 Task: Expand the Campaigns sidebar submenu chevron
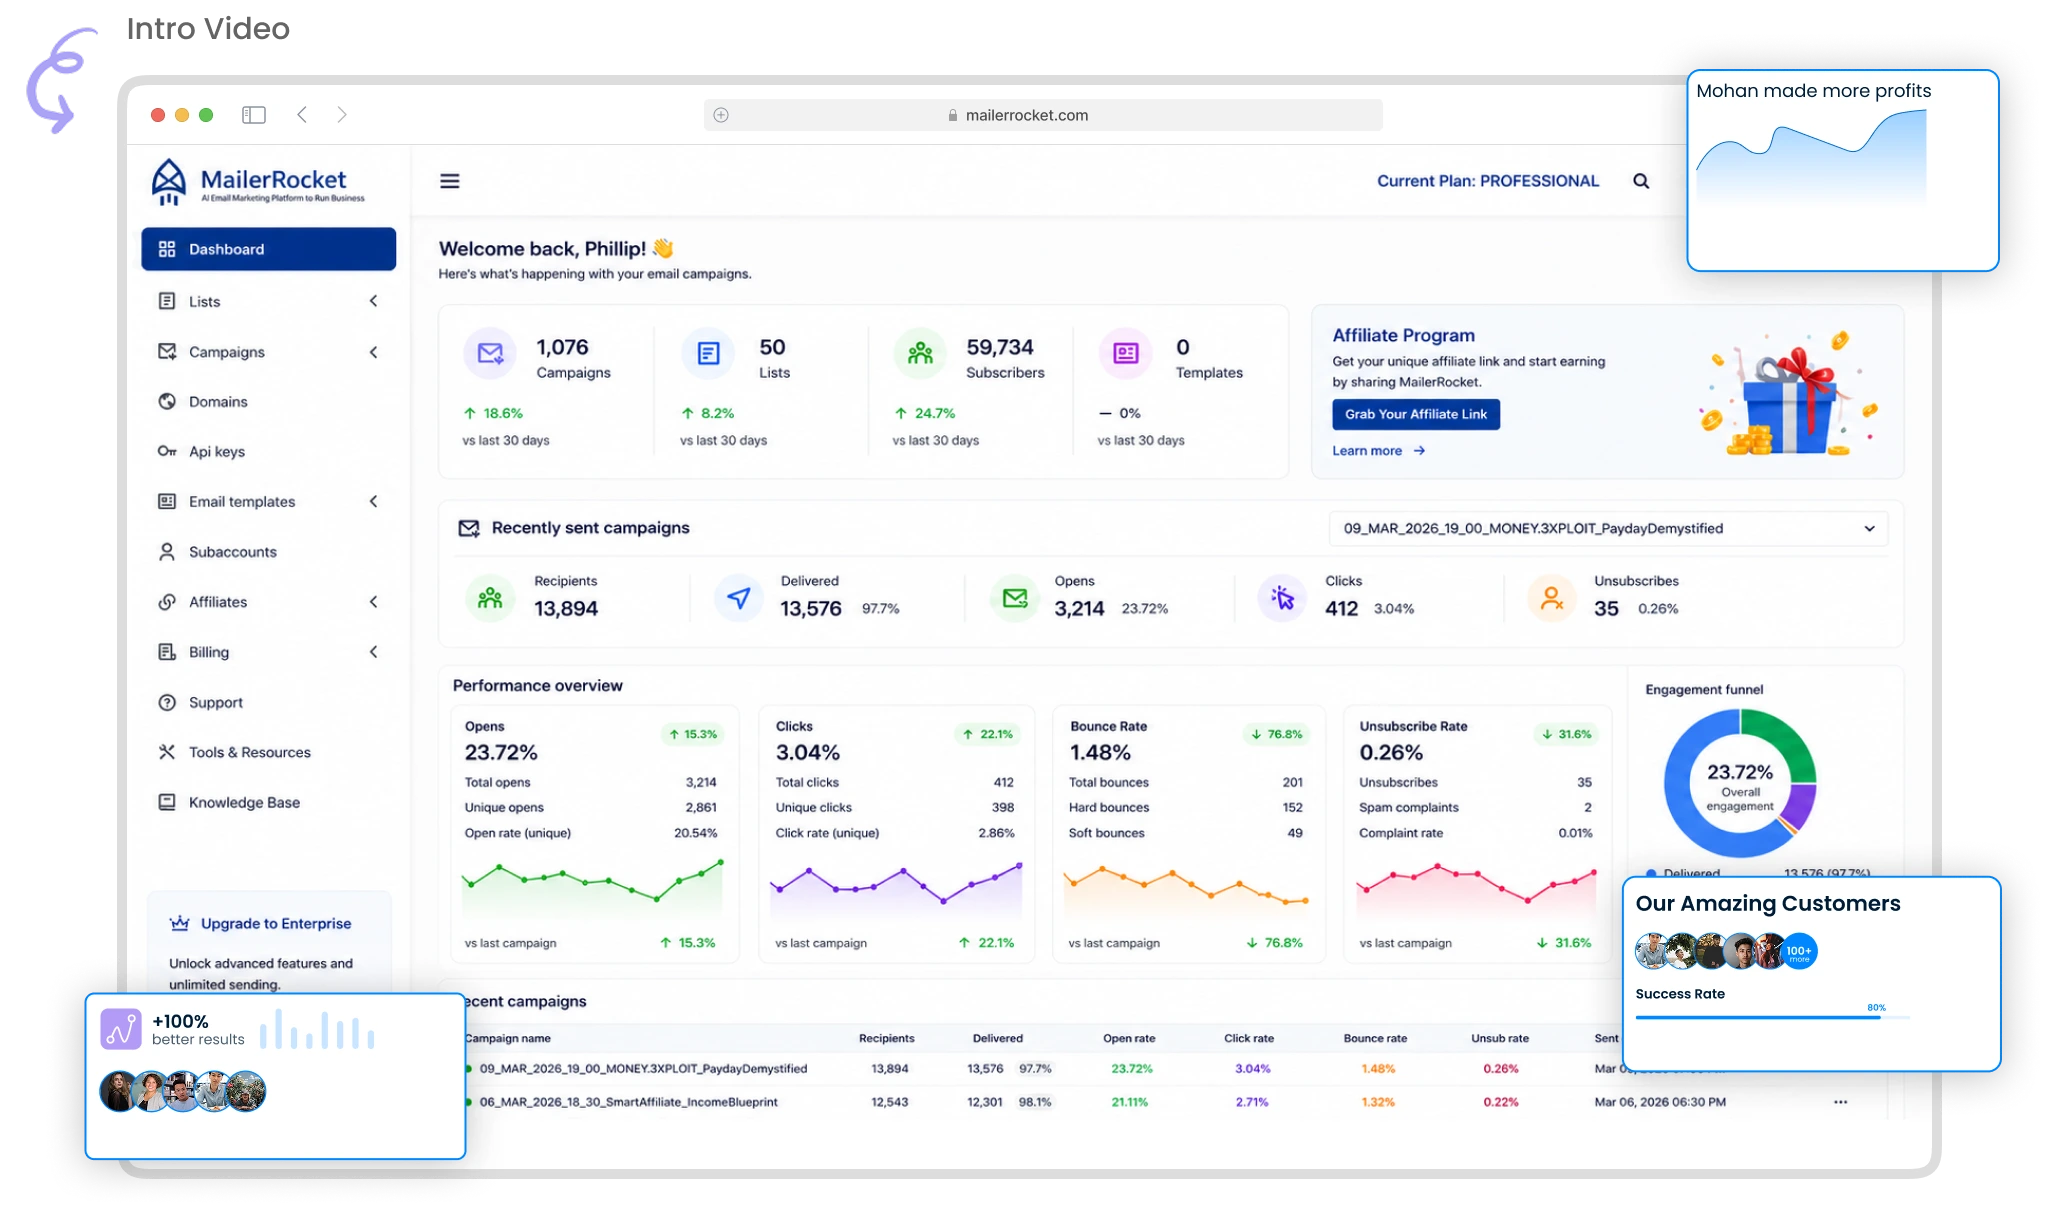(x=374, y=352)
